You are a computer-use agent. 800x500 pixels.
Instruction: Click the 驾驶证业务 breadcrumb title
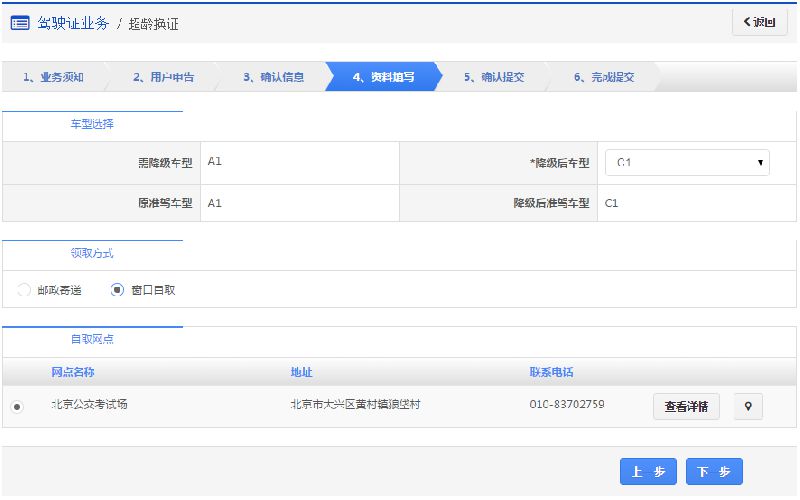[x=73, y=23]
